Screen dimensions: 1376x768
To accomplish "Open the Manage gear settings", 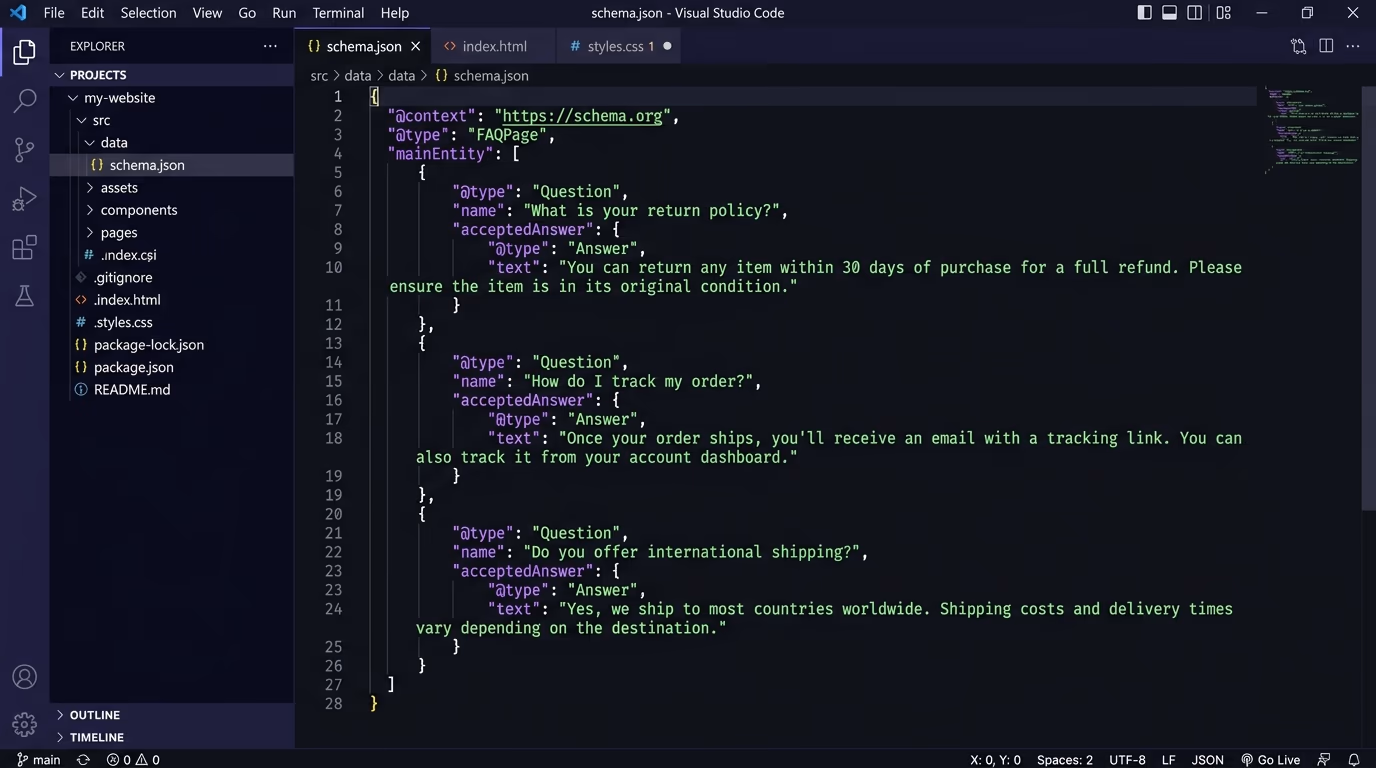I will 24,724.
